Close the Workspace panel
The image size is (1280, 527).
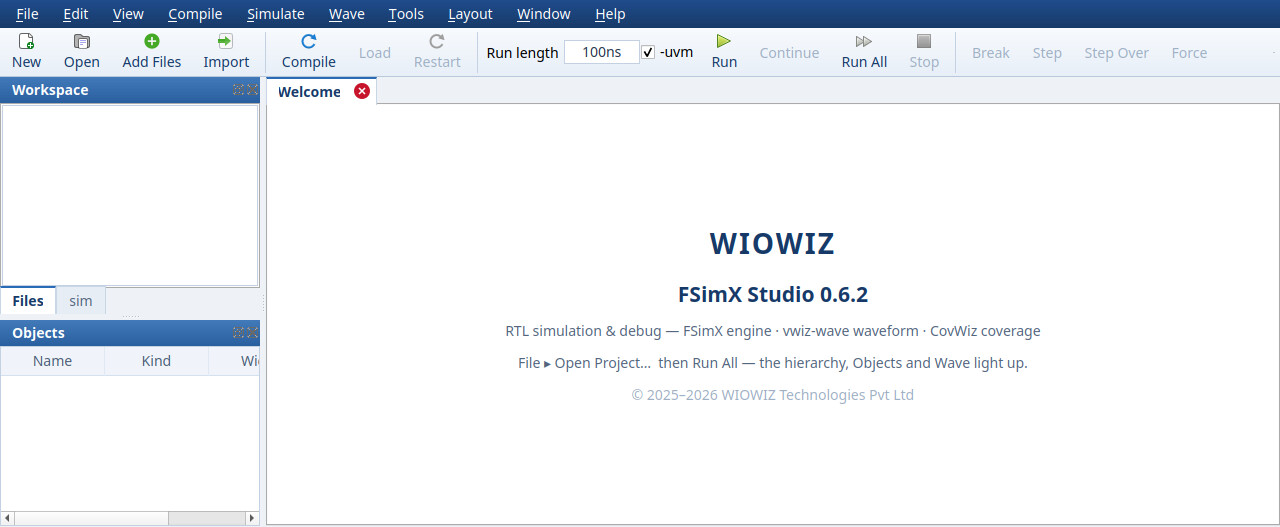pos(252,89)
